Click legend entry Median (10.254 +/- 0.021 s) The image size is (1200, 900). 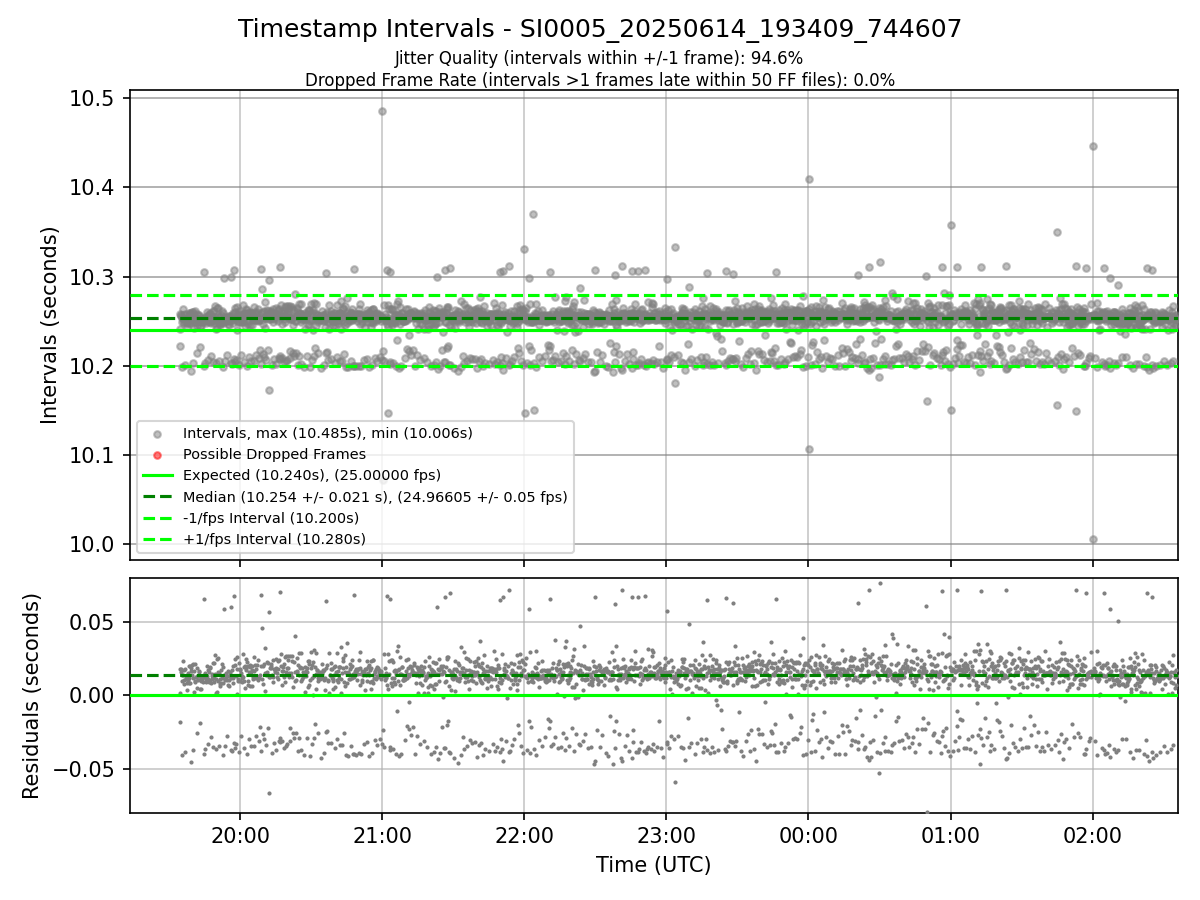(x=375, y=496)
